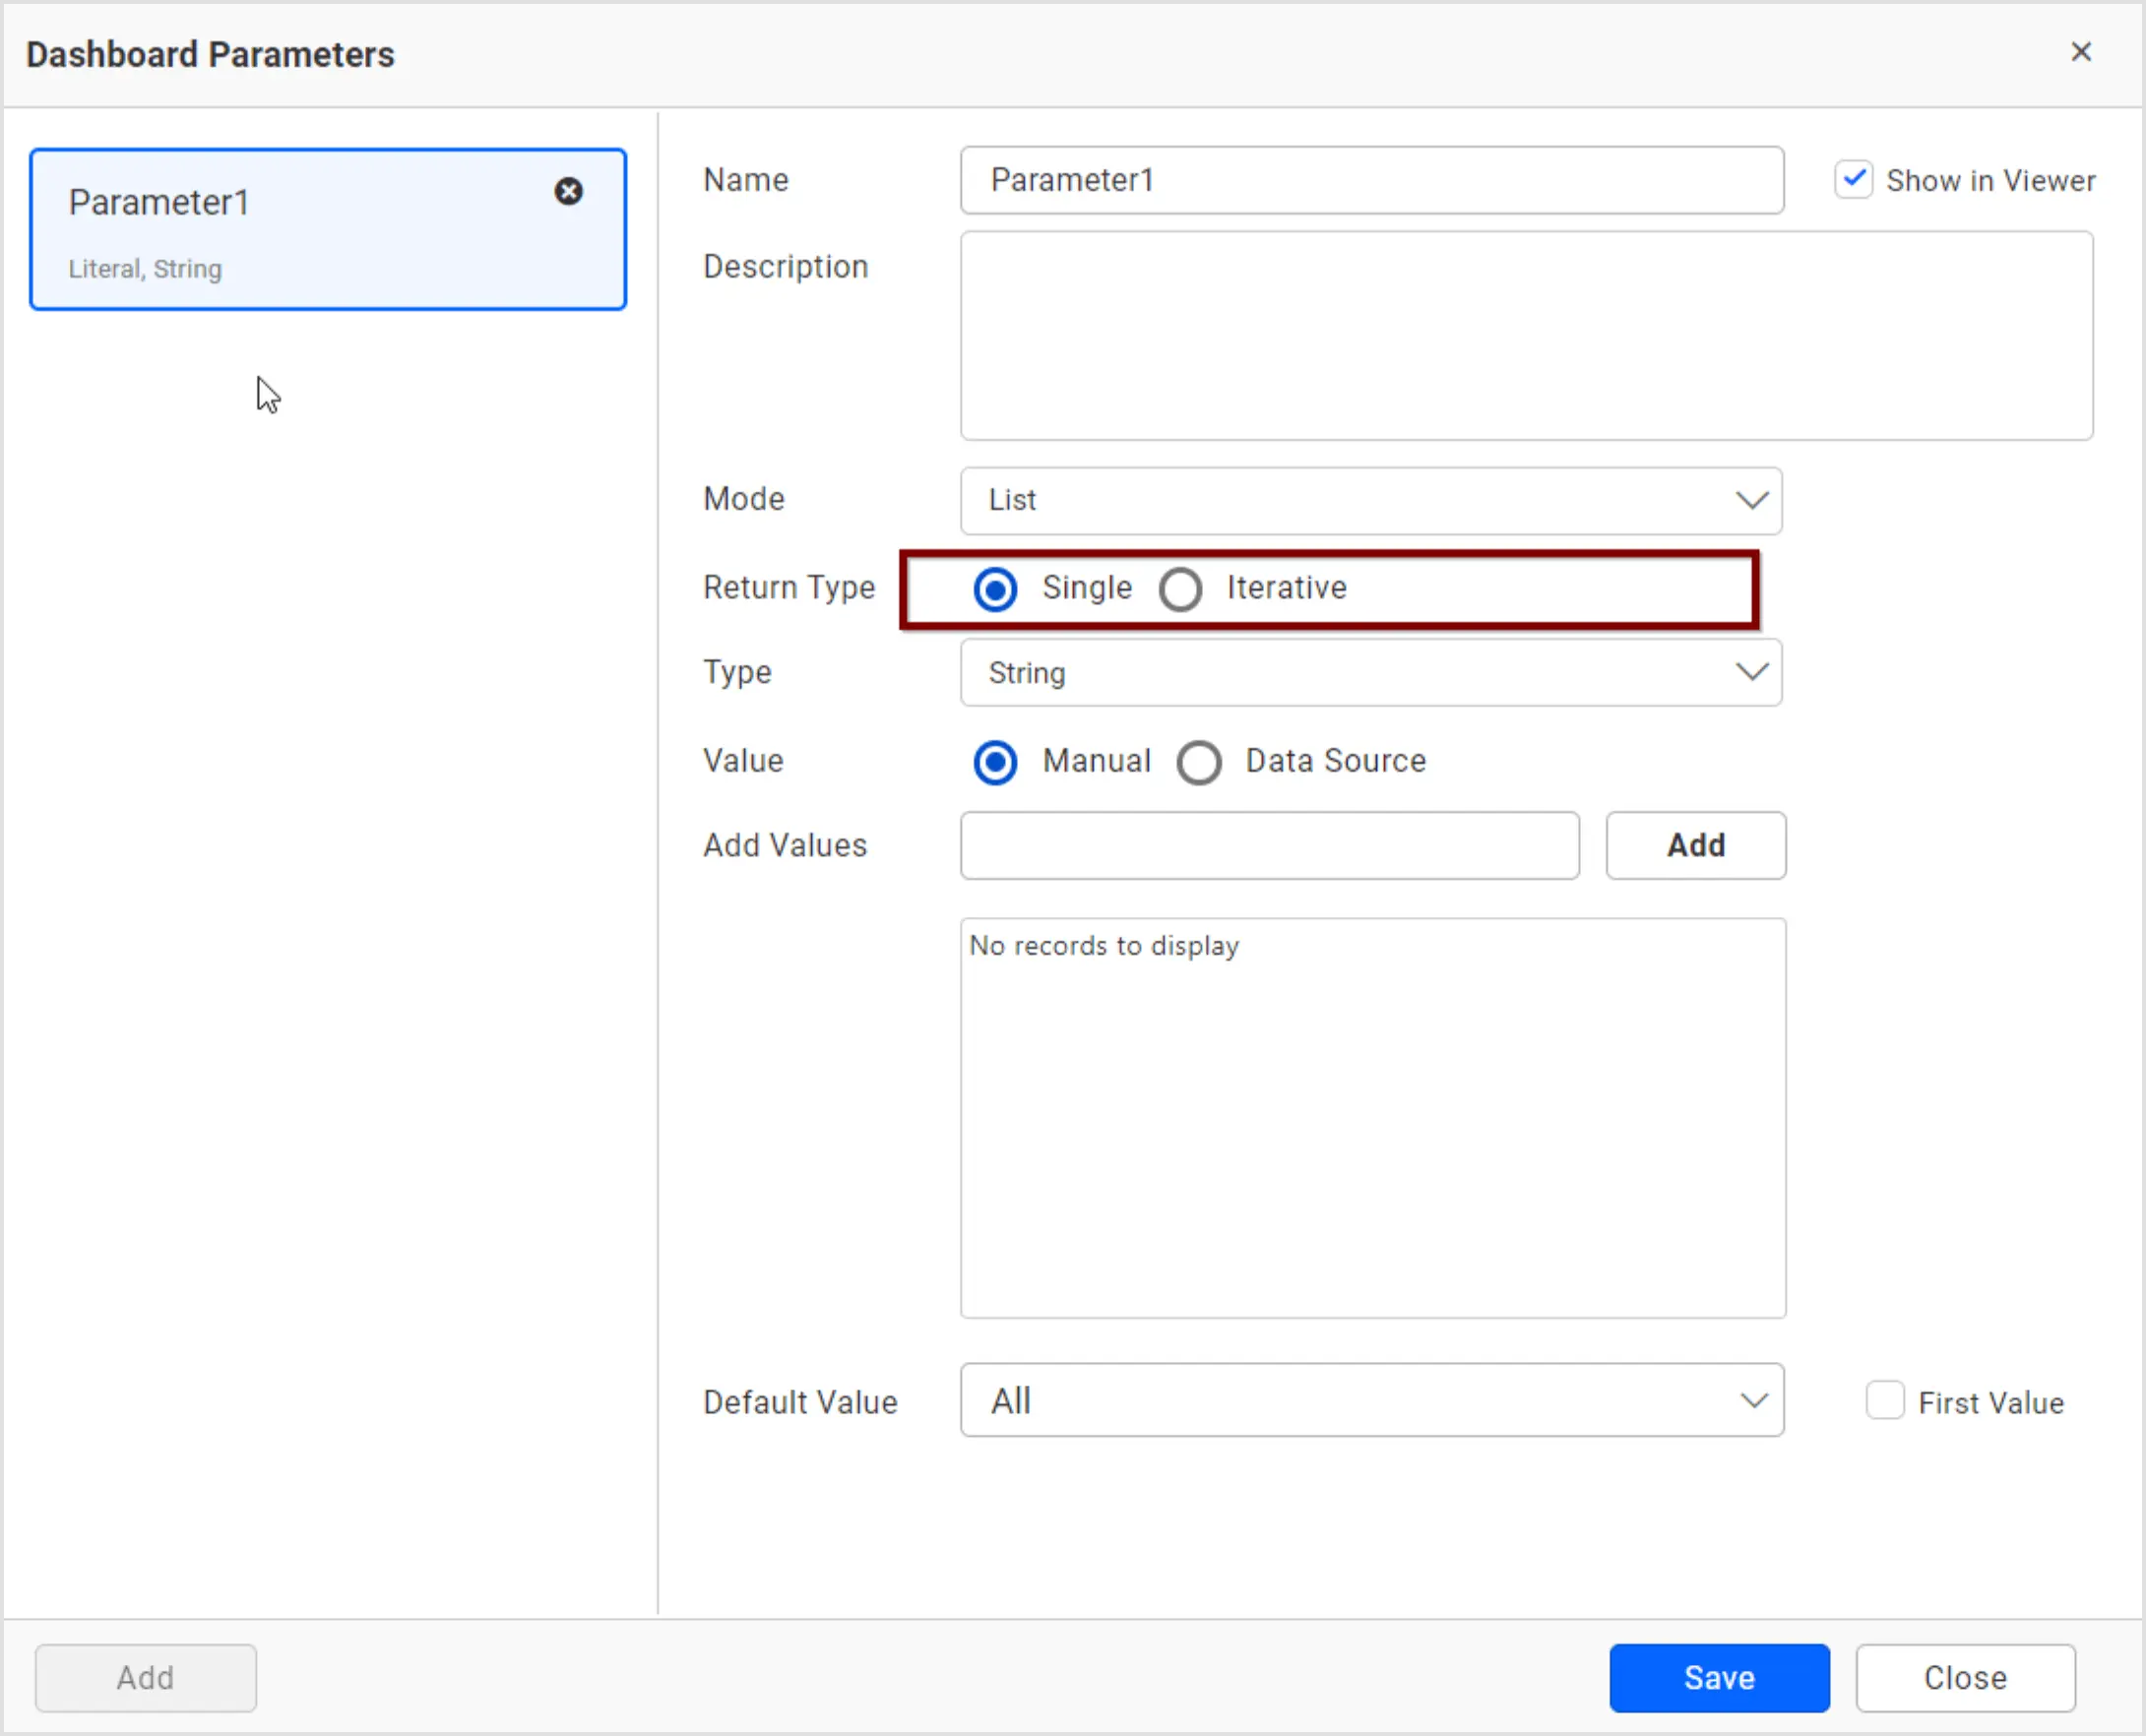Enable the First Value checkbox
Screen dimensions: 2146x1736
(x=1886, y=1401)
